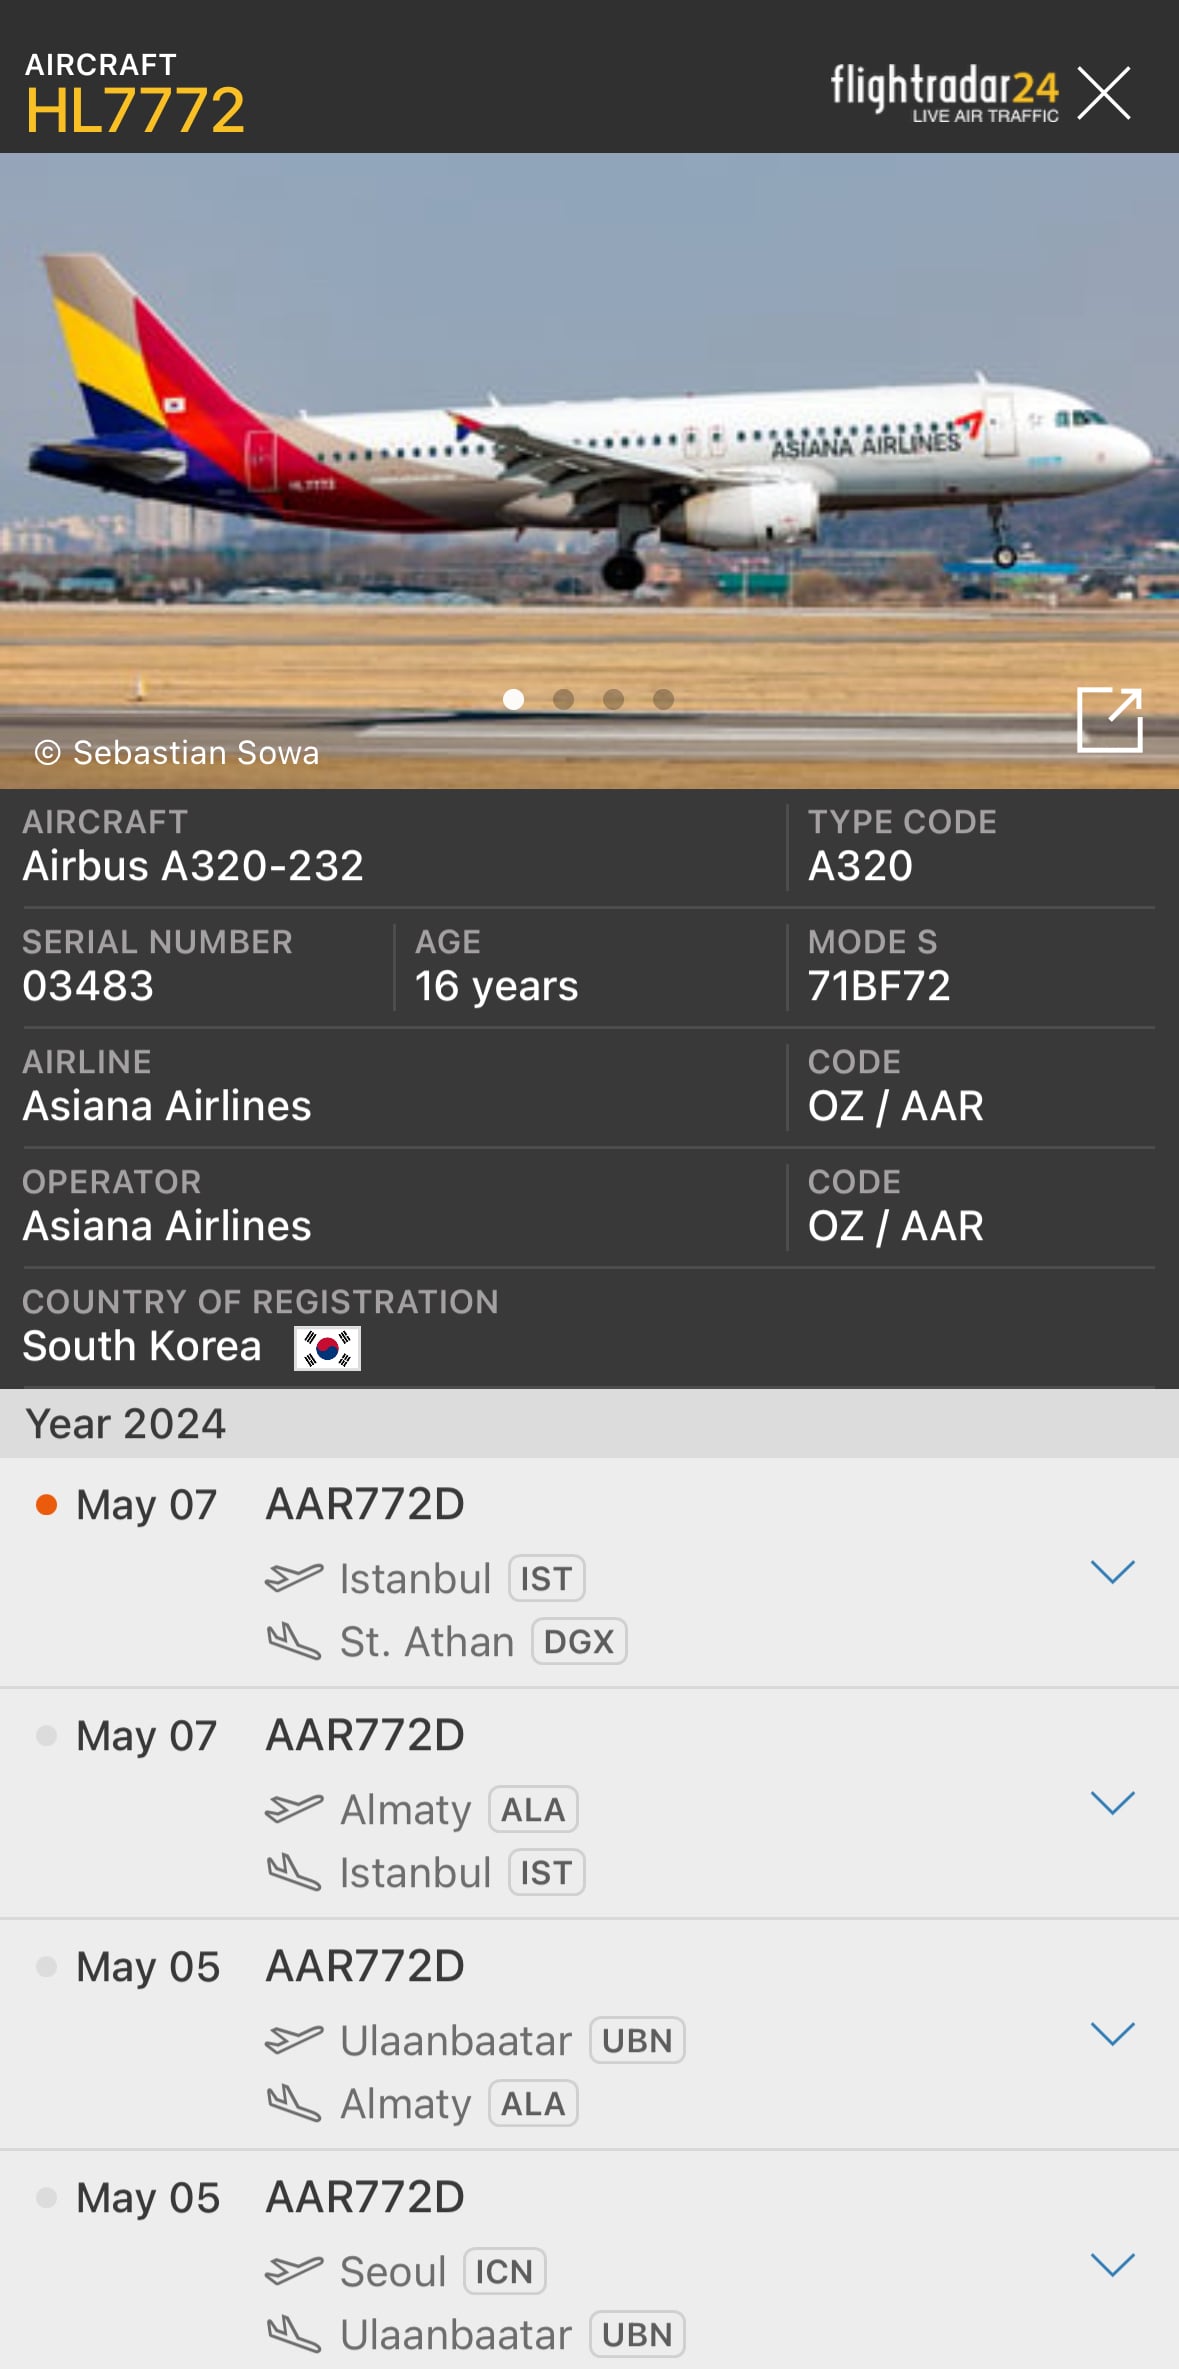Select the HL7772 registration title
1179x2369 pixels.
[x=135, y=110]
